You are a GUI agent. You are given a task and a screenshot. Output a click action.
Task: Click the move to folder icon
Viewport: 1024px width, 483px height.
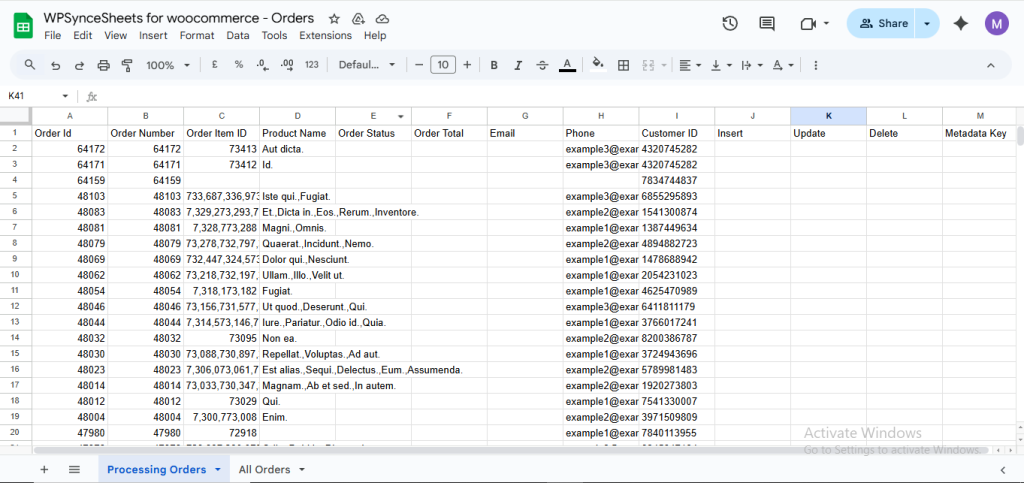pos(358,18)
